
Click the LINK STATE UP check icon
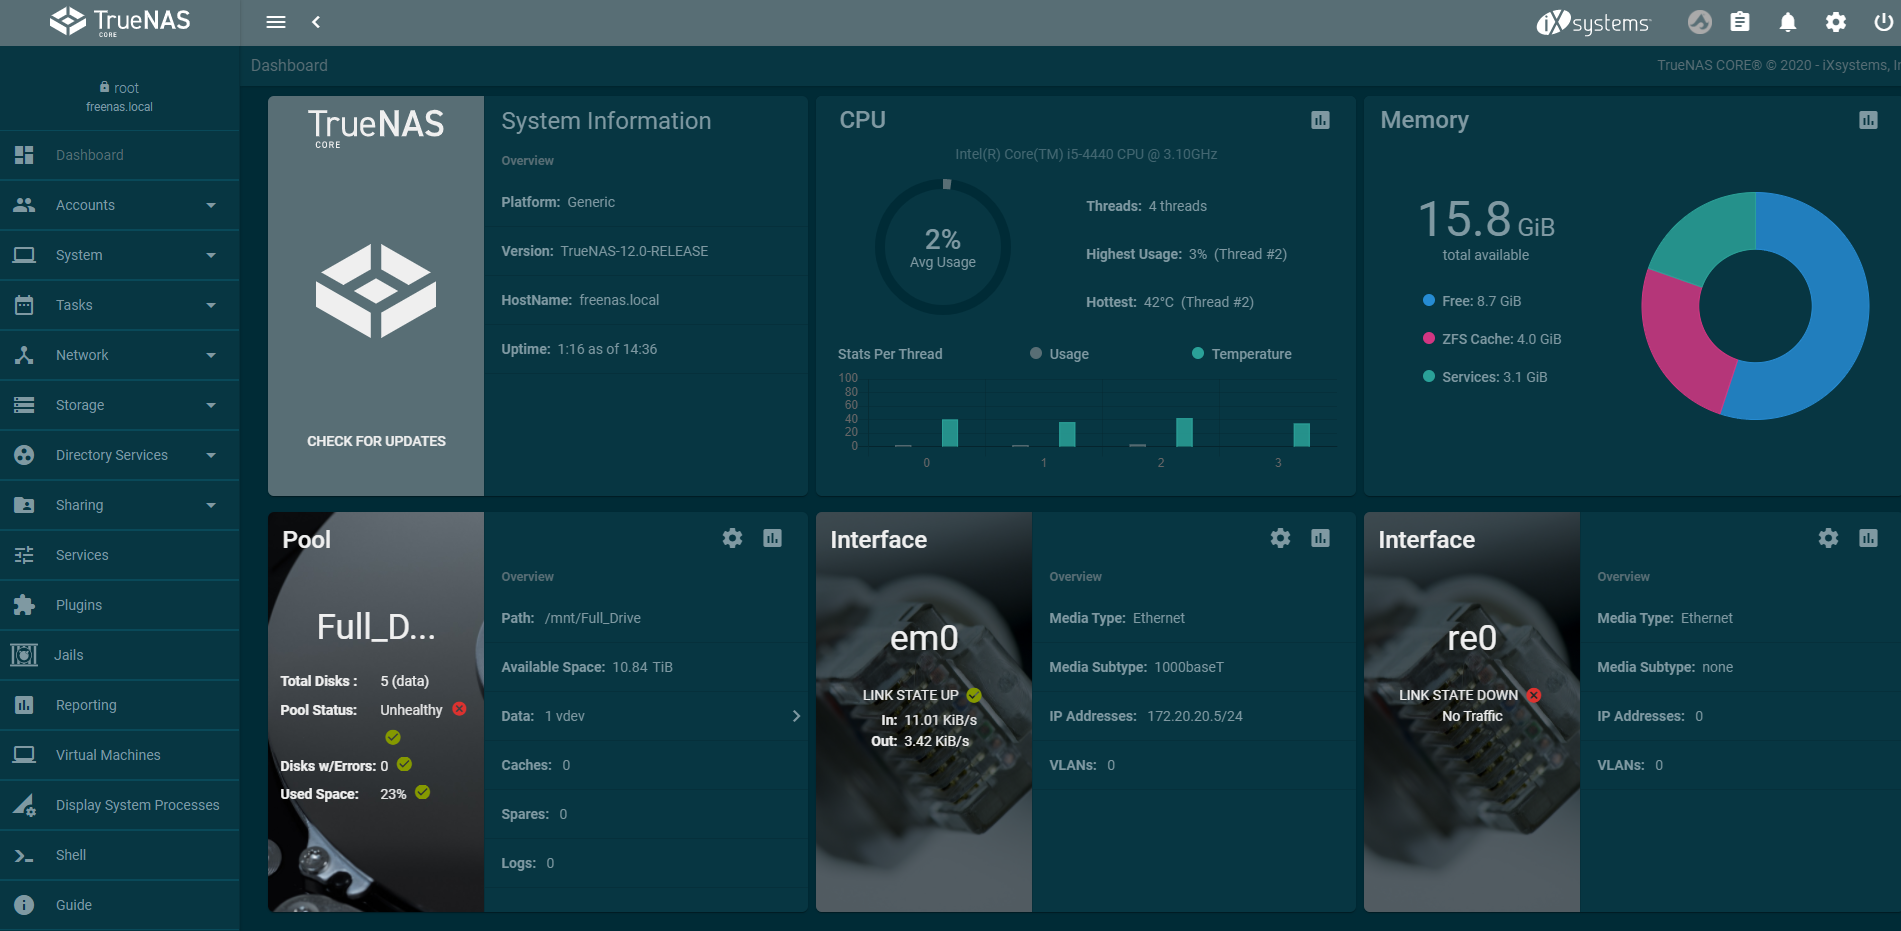pos(974,695)
